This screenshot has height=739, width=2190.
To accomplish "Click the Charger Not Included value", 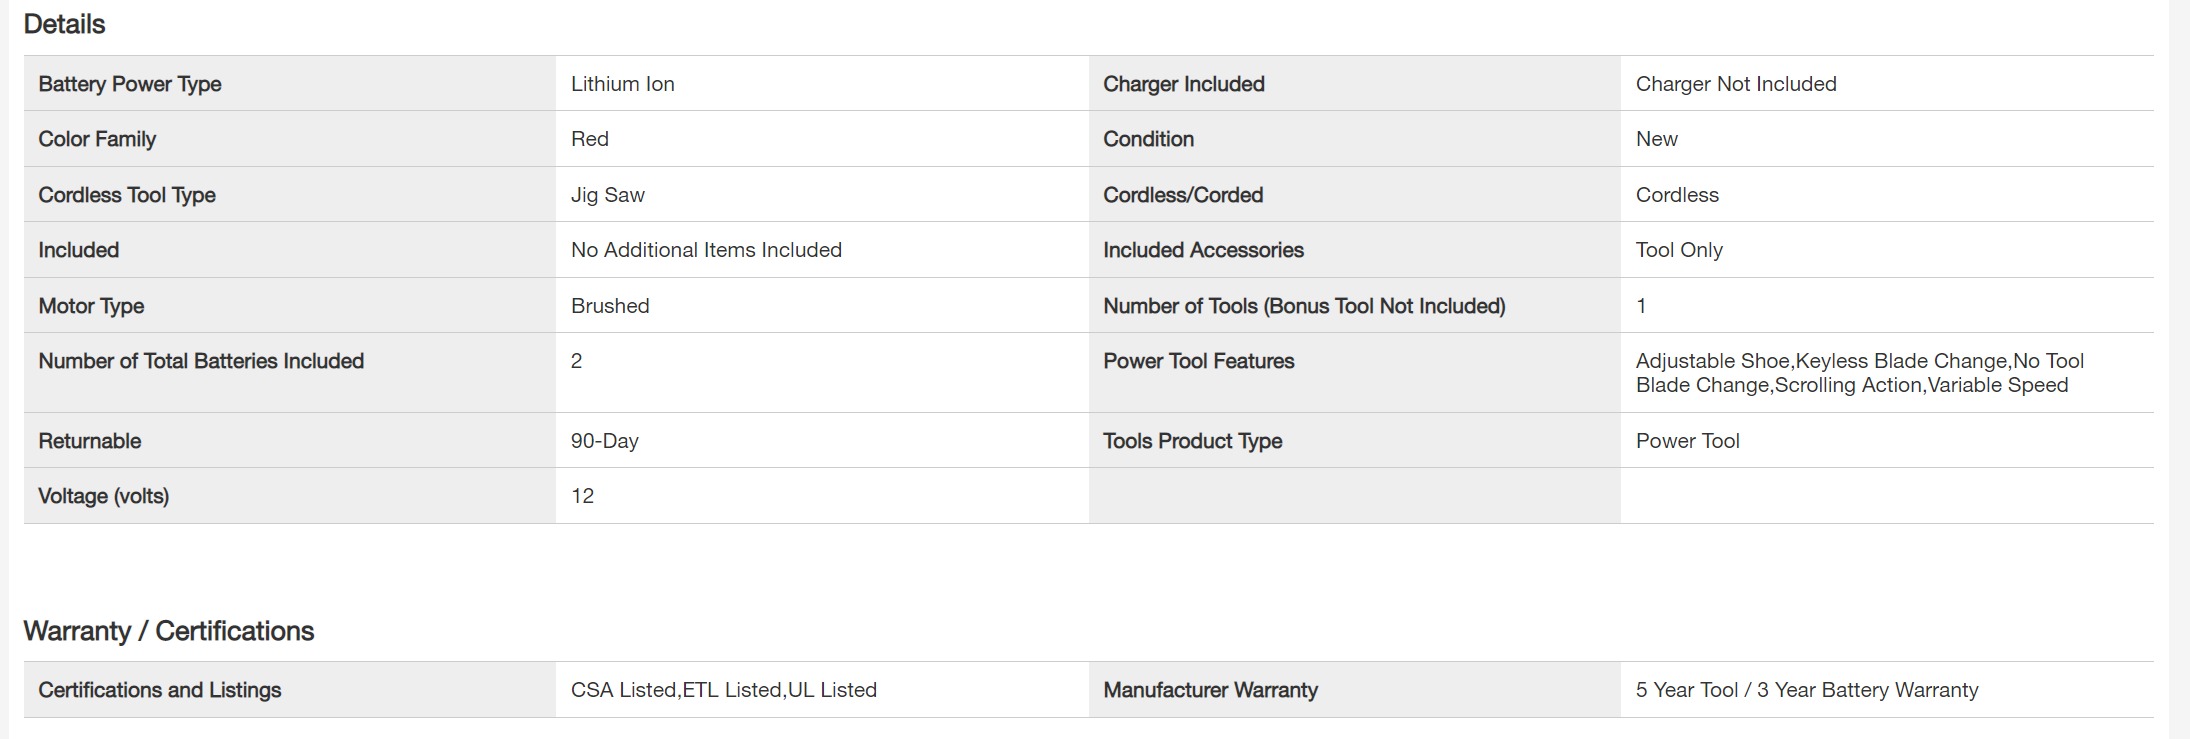I will point(1735,84).
